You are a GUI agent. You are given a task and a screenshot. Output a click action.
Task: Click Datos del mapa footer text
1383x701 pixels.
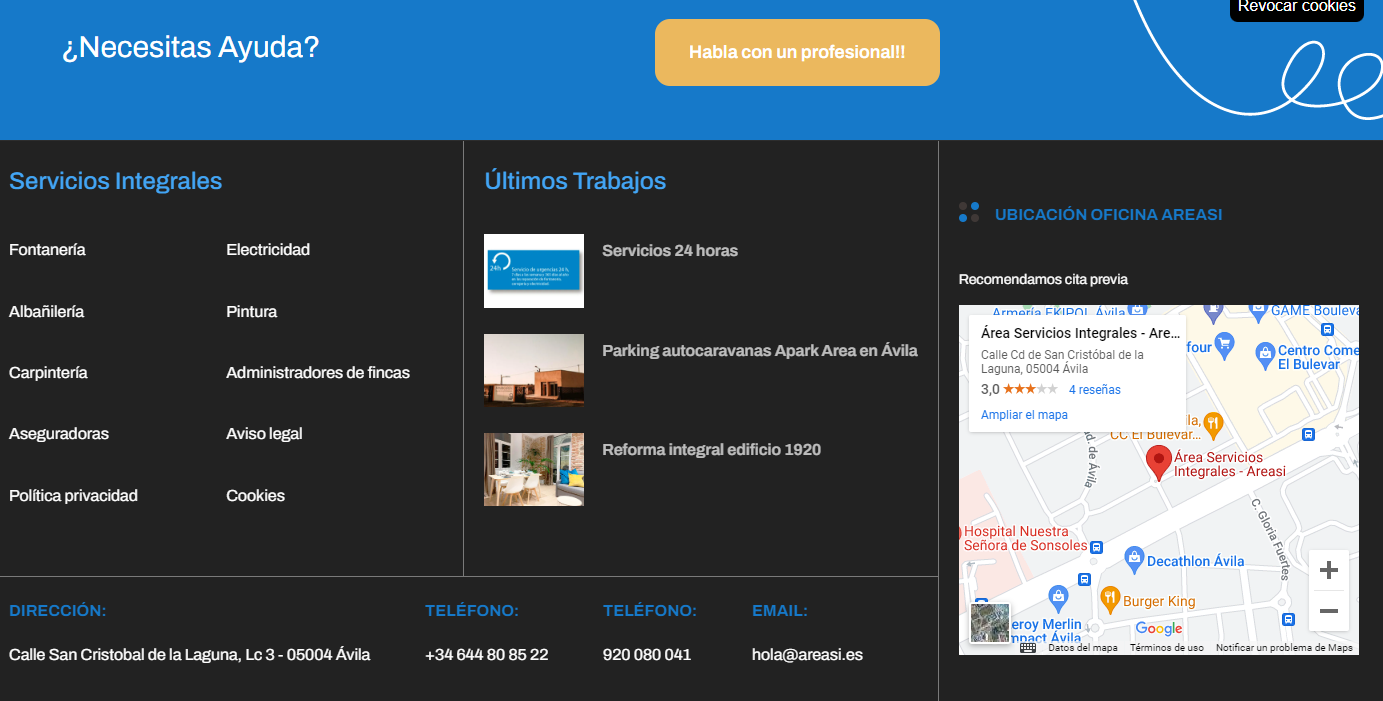tap(1083, 648)
